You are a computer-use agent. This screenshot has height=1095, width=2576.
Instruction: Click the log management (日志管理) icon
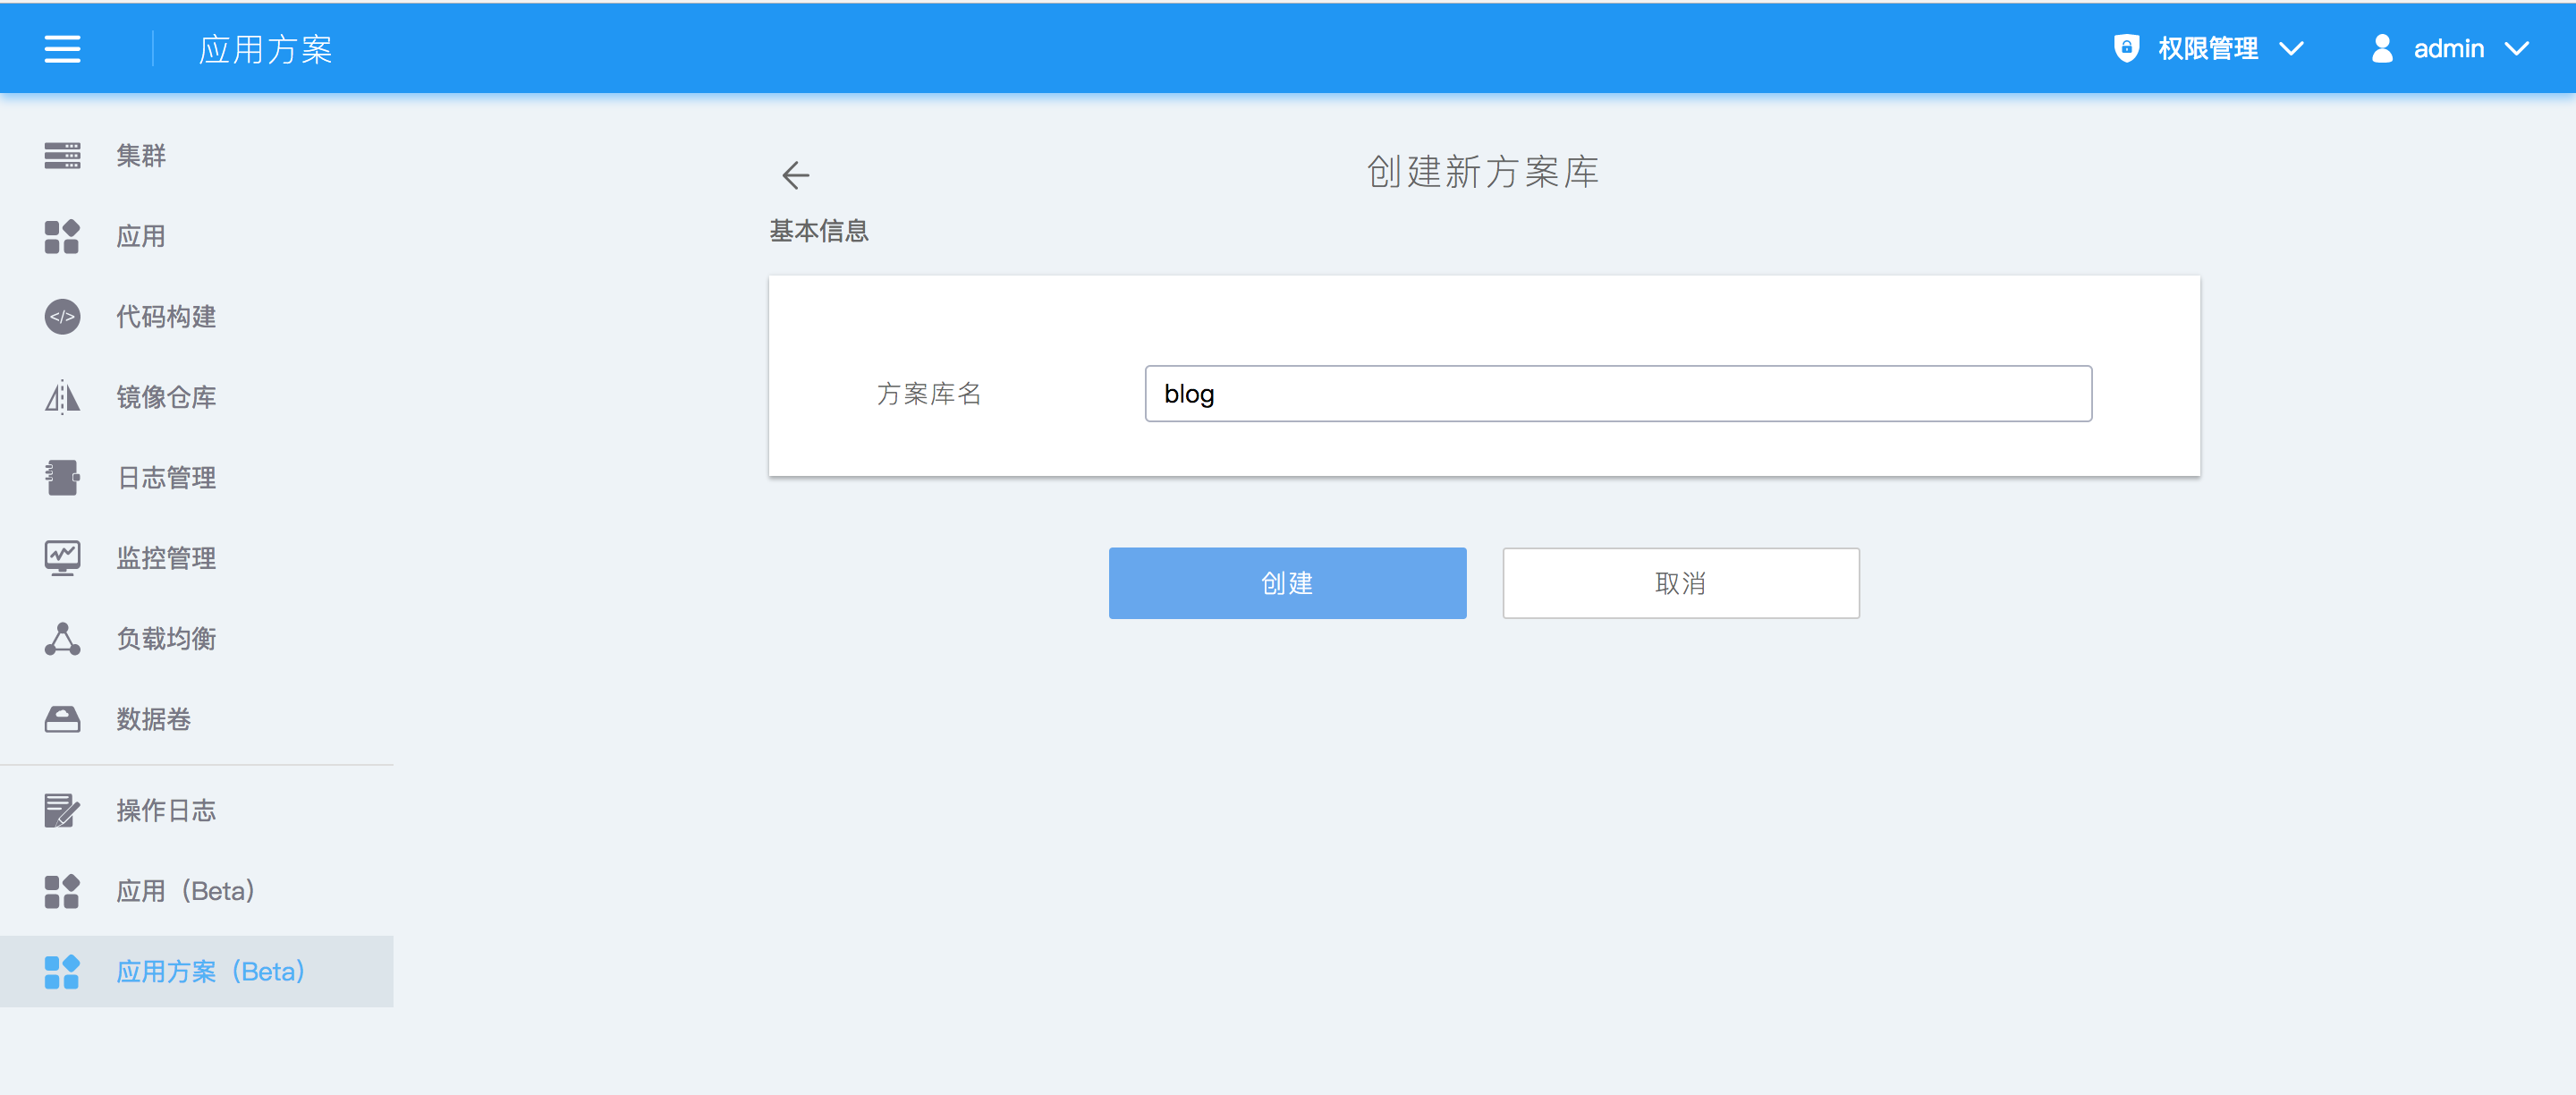tap(62, 478)
